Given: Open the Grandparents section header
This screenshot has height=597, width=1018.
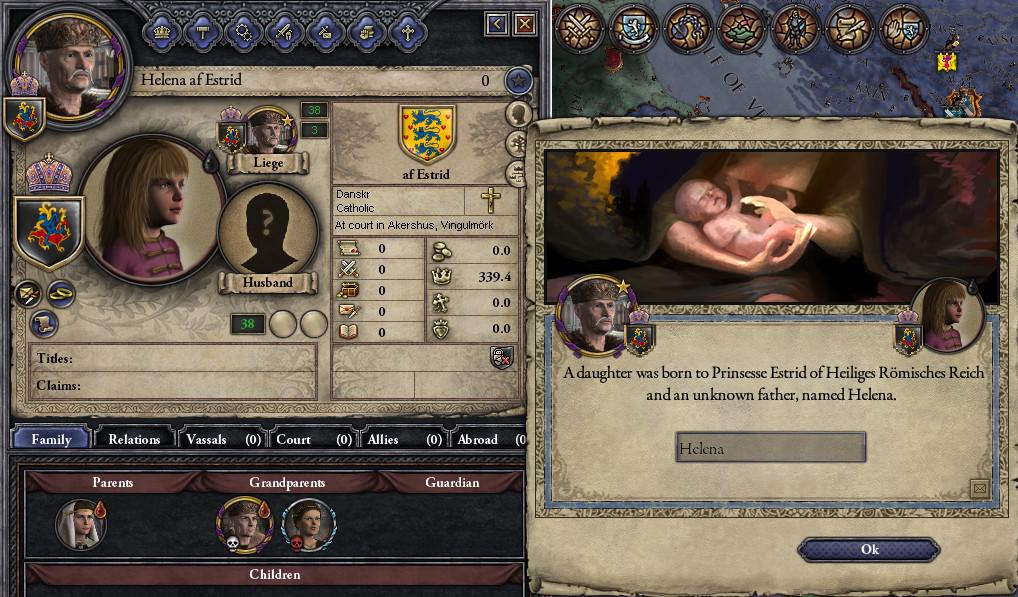Looking at the screenshot, I should [x=287, y=482].
